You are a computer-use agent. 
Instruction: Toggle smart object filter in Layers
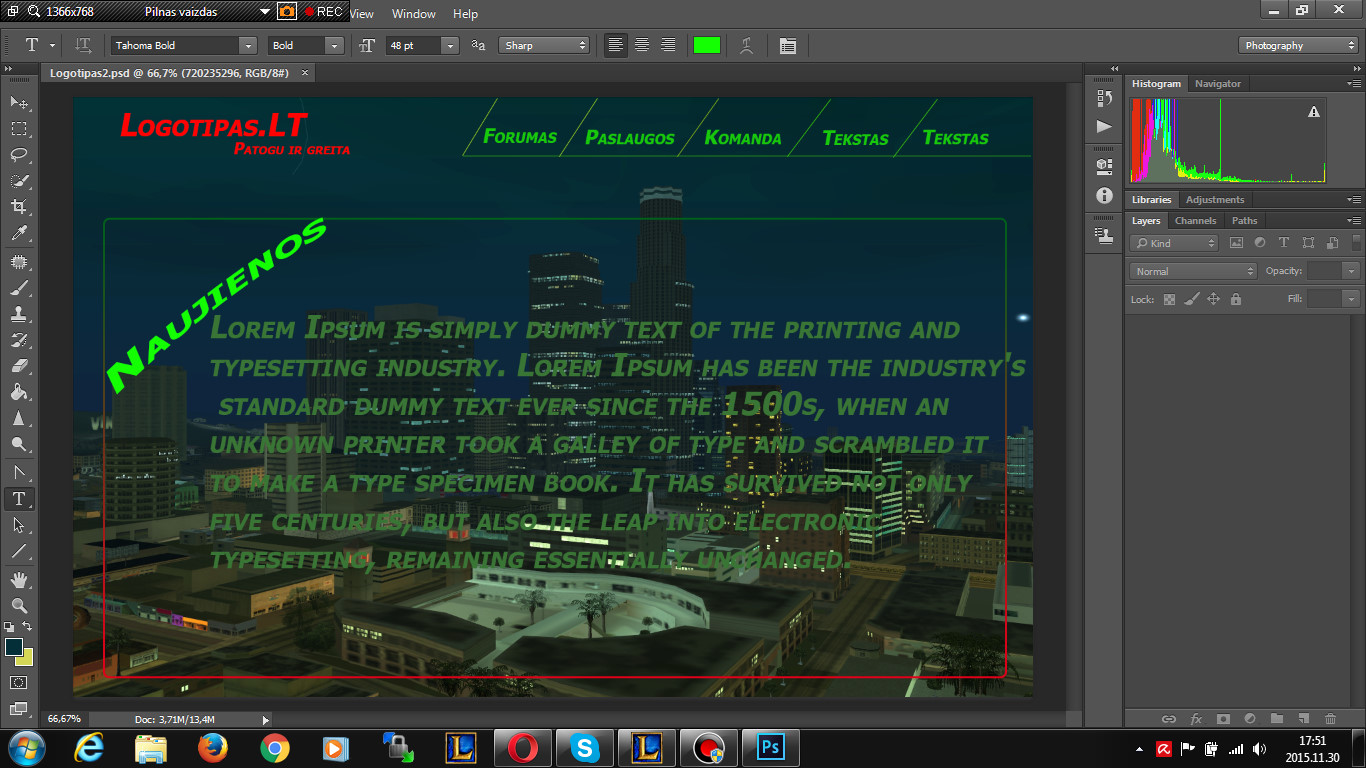coord(1332,243)
